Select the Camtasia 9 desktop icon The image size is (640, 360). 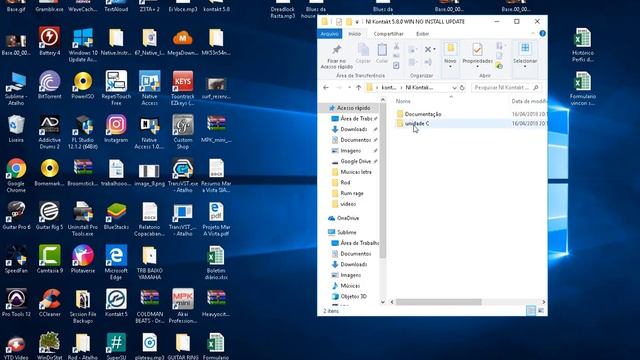tap(49, 259)
